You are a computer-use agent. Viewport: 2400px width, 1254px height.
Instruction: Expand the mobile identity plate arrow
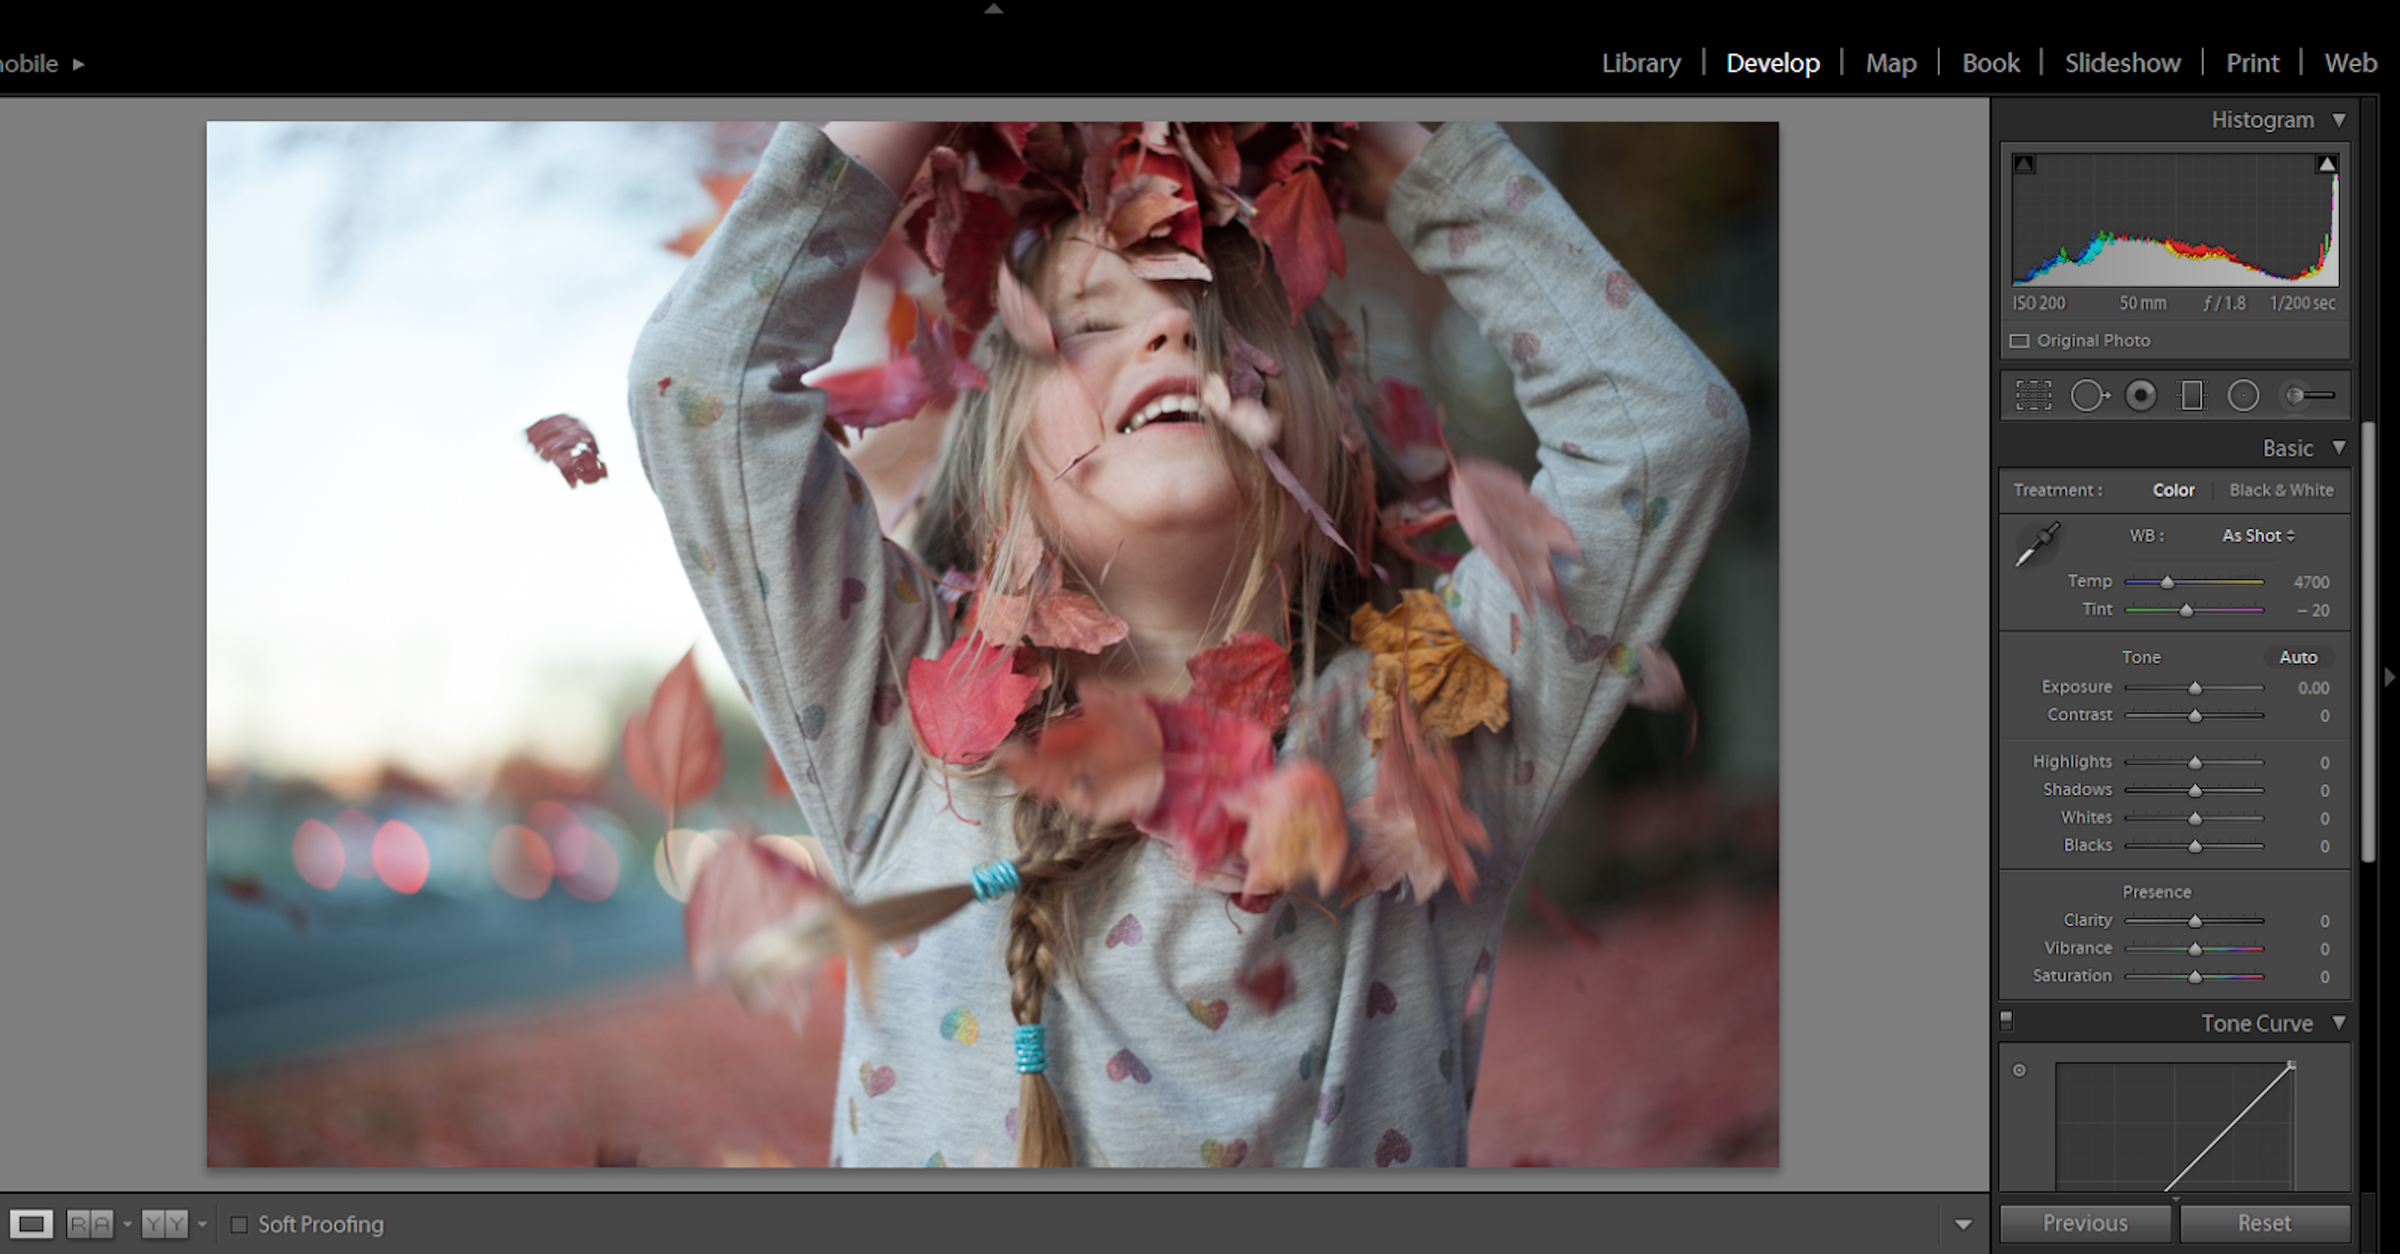[x=78, y=64]
